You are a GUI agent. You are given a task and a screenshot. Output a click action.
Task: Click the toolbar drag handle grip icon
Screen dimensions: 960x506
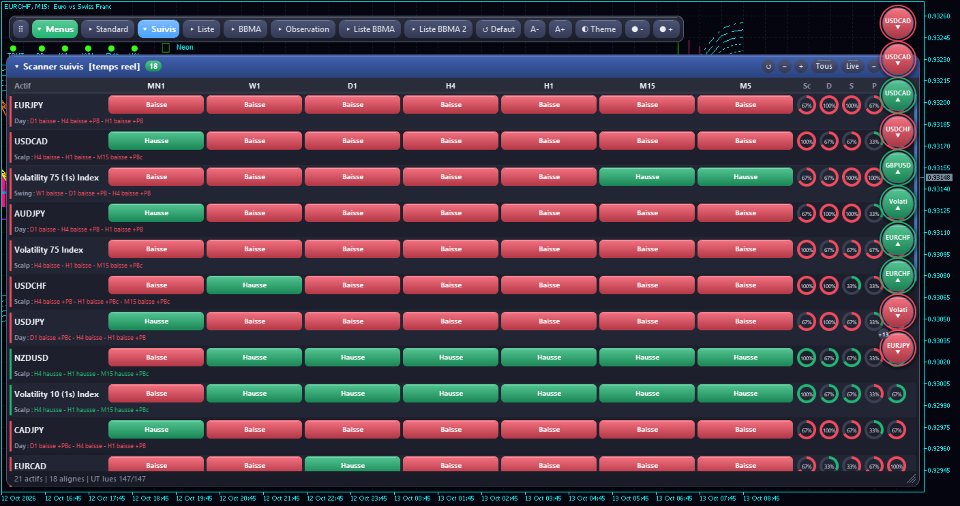20,29
